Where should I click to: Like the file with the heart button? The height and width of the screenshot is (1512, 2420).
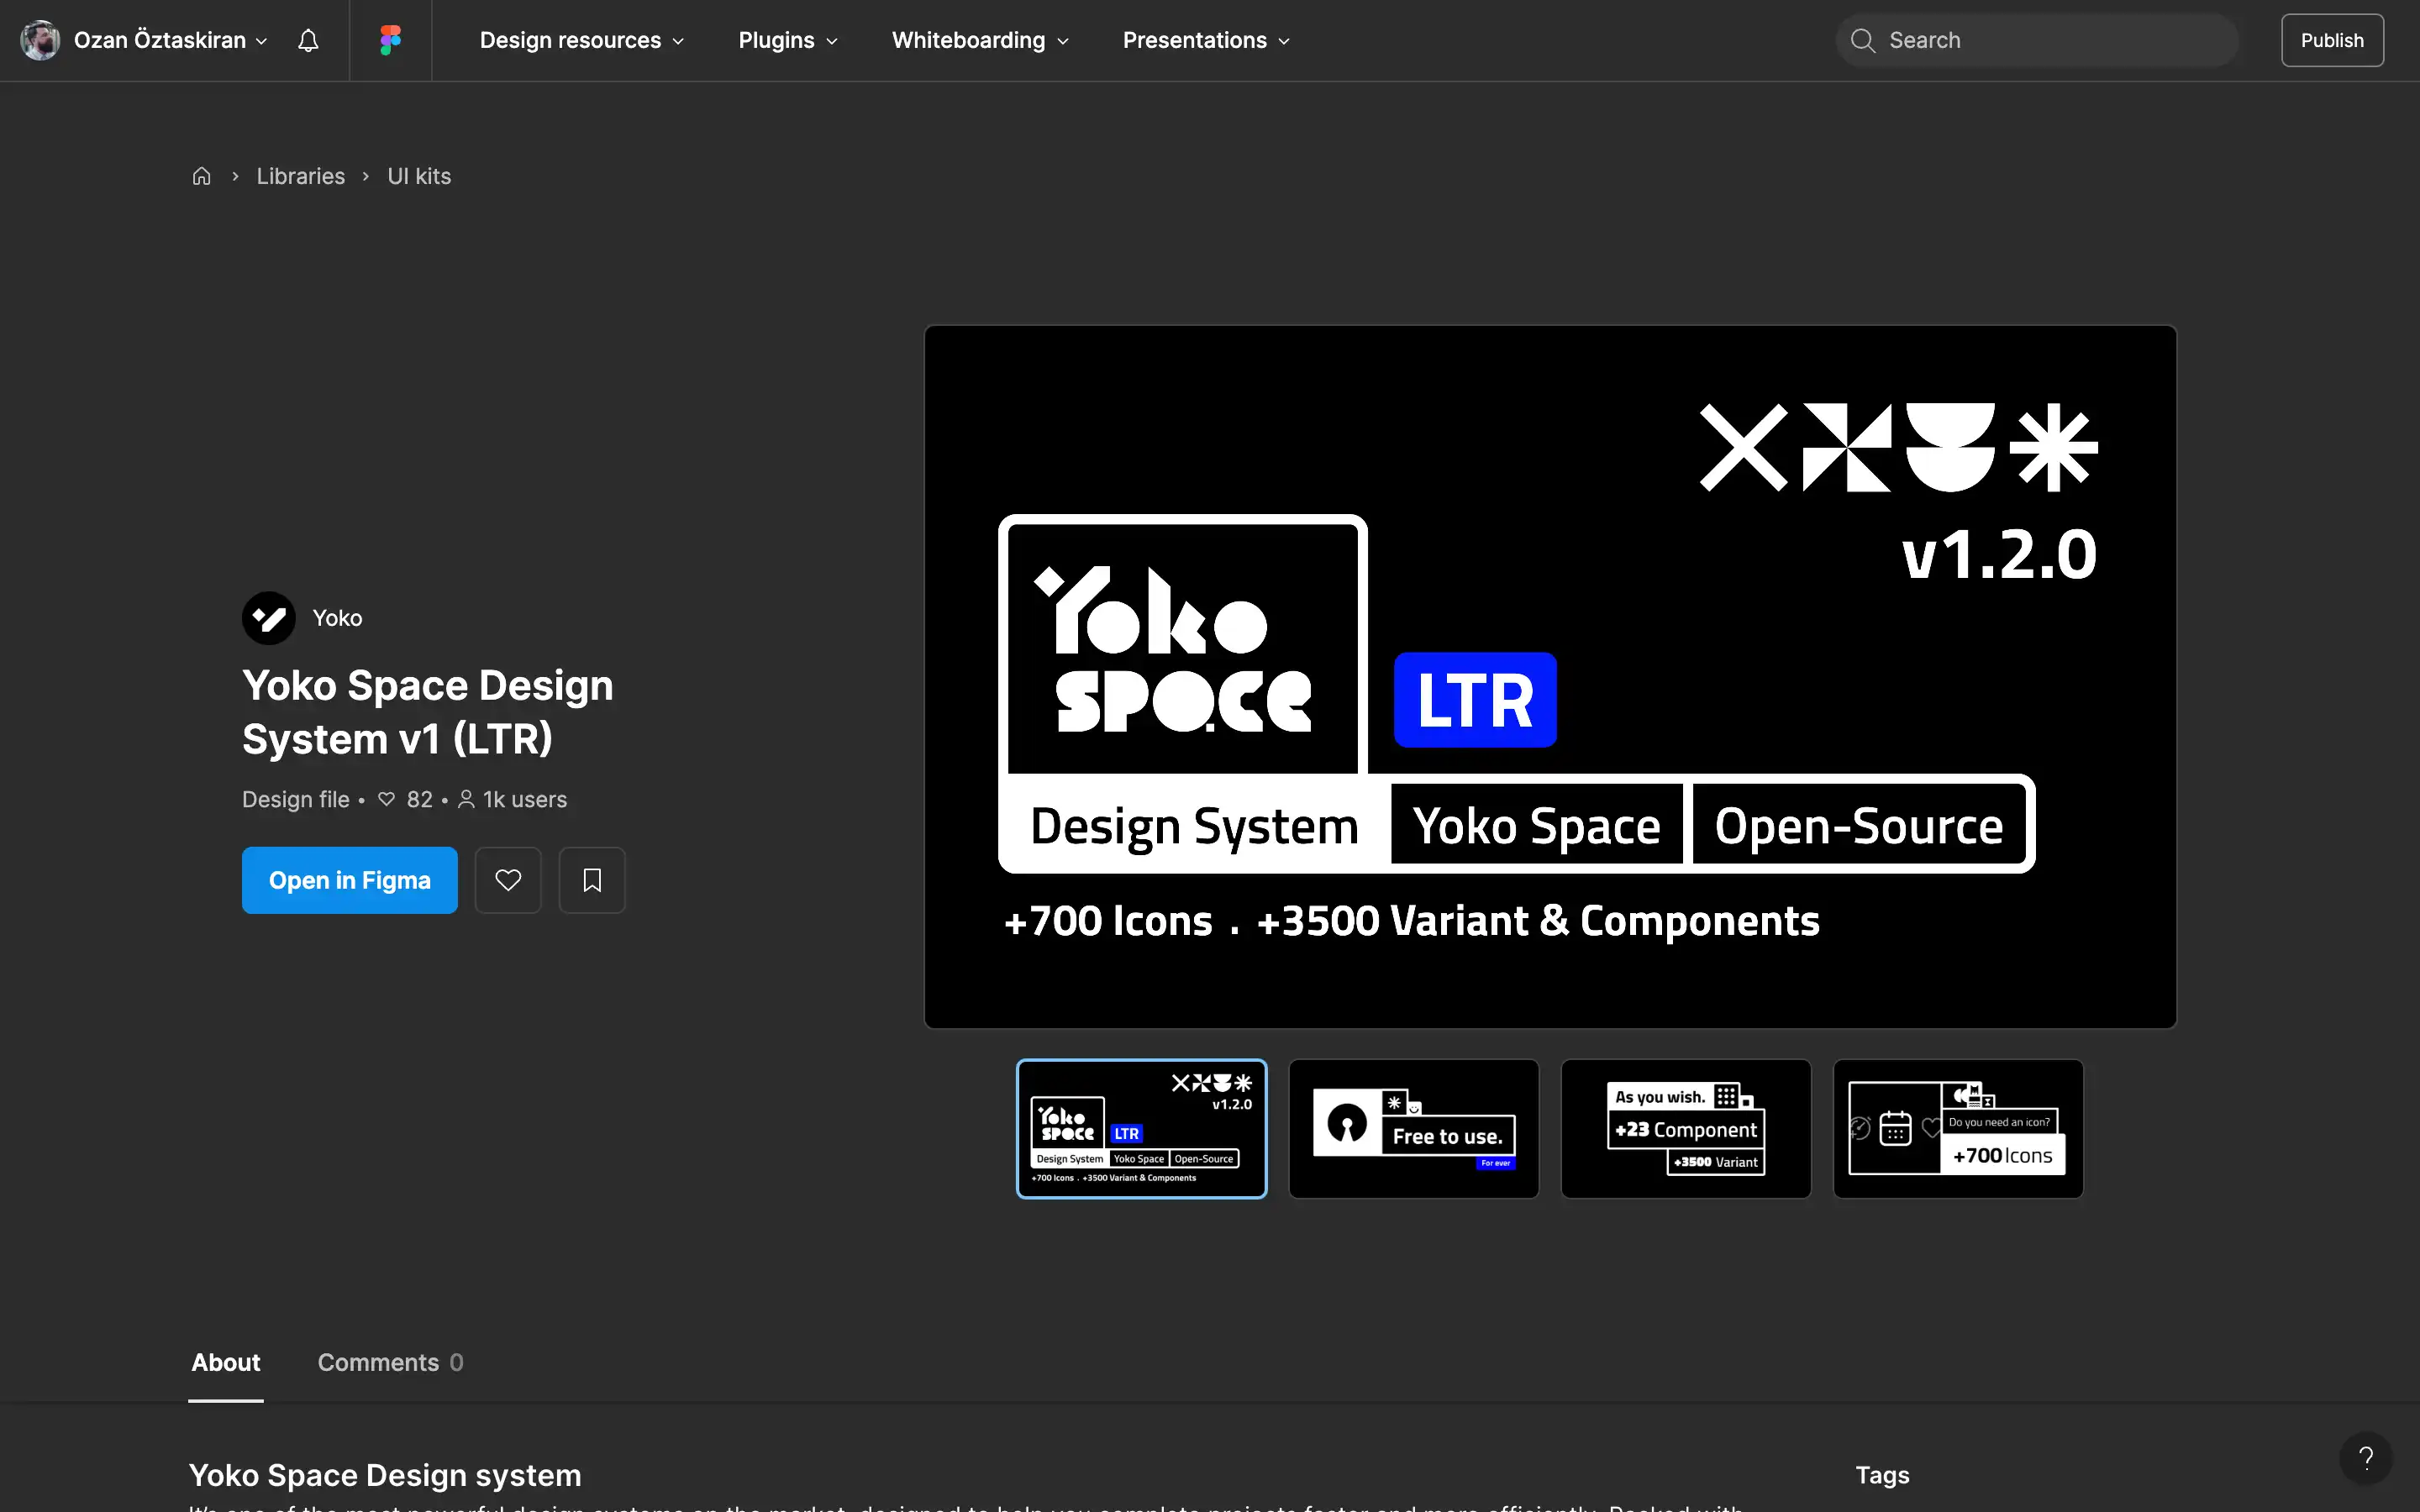pyautogui.click(x=508, y=880)
